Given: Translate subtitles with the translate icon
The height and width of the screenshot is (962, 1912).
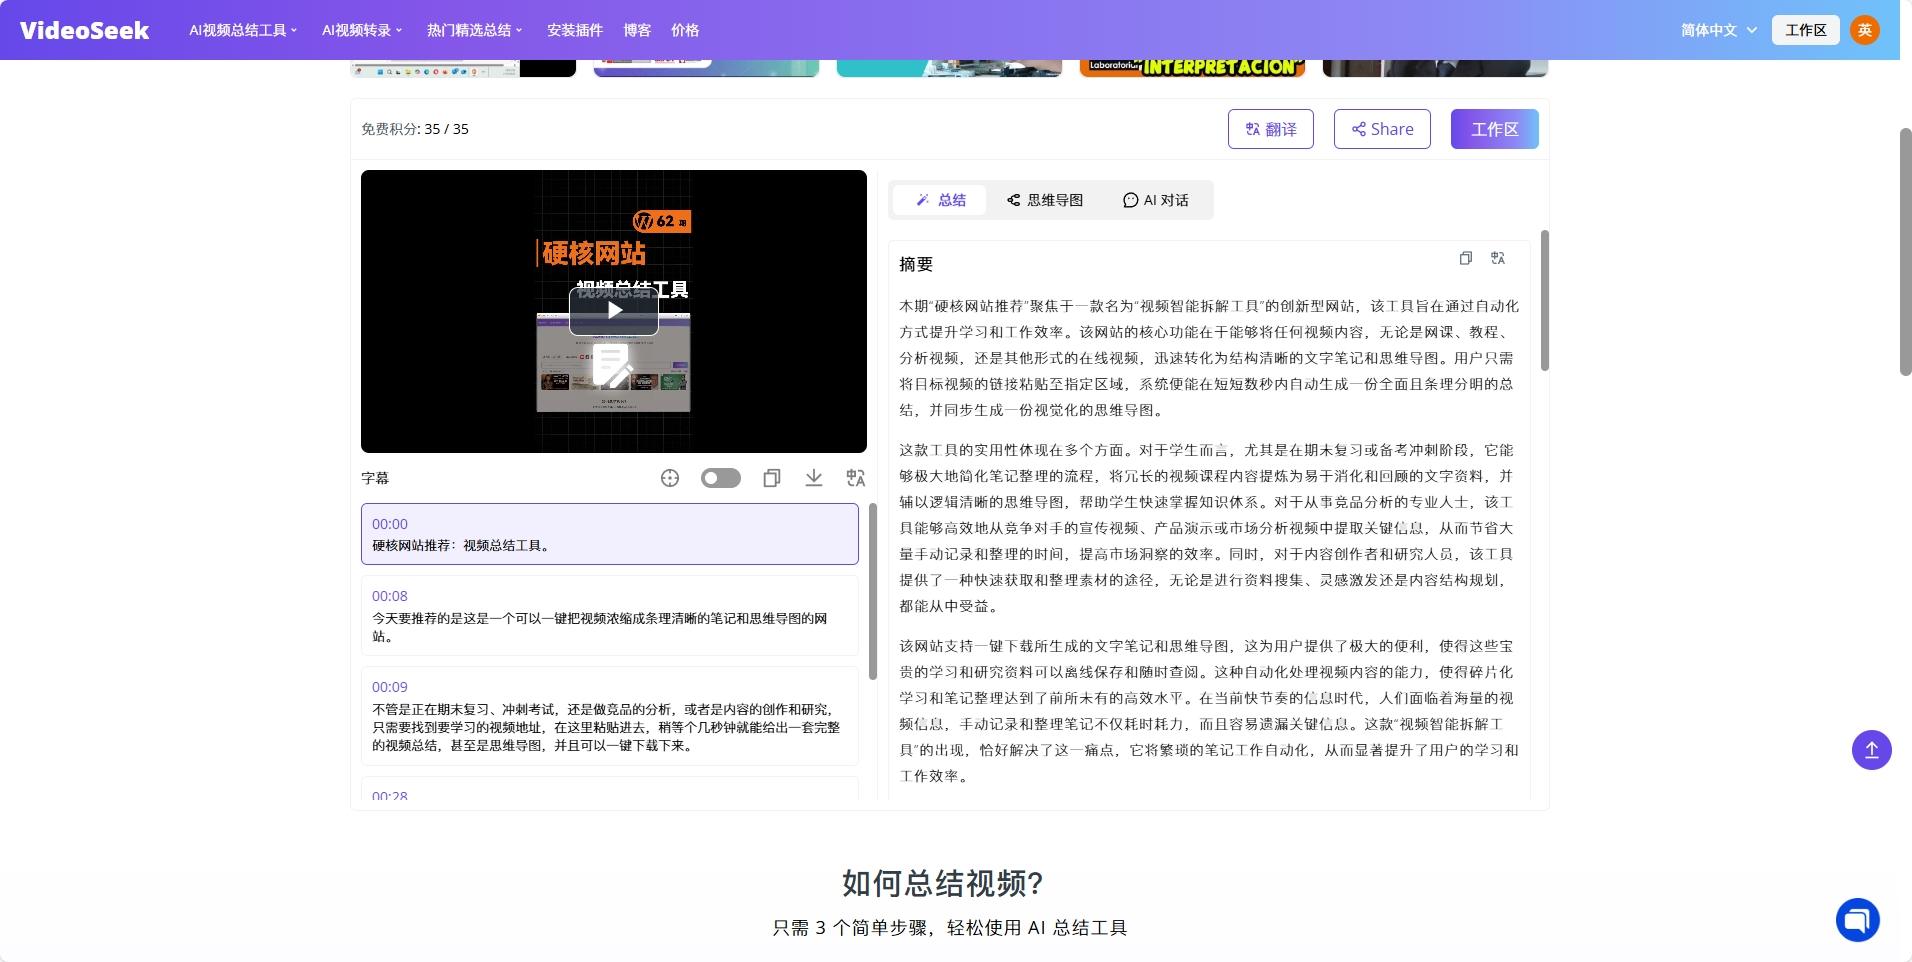Looking at the screenshot, I should click(855, 478).
